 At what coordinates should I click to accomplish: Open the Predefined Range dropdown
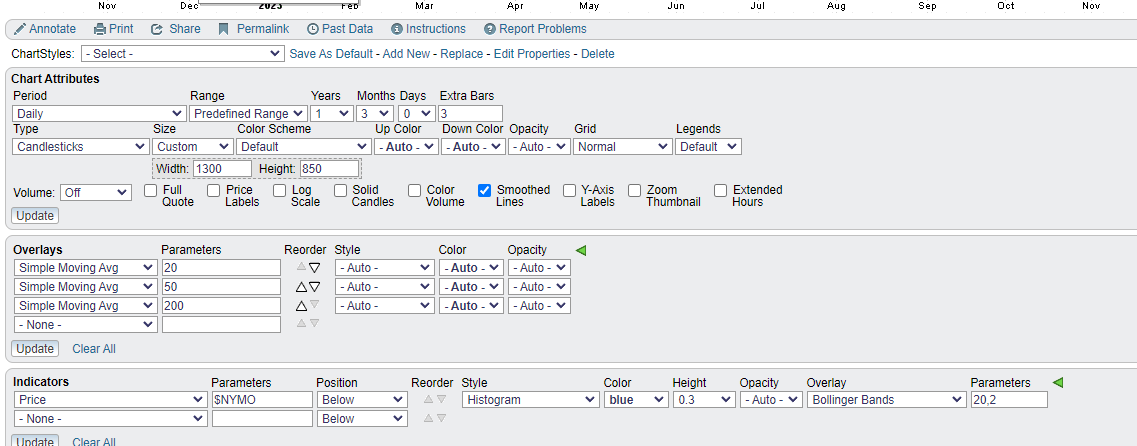[x=249, y=113]
